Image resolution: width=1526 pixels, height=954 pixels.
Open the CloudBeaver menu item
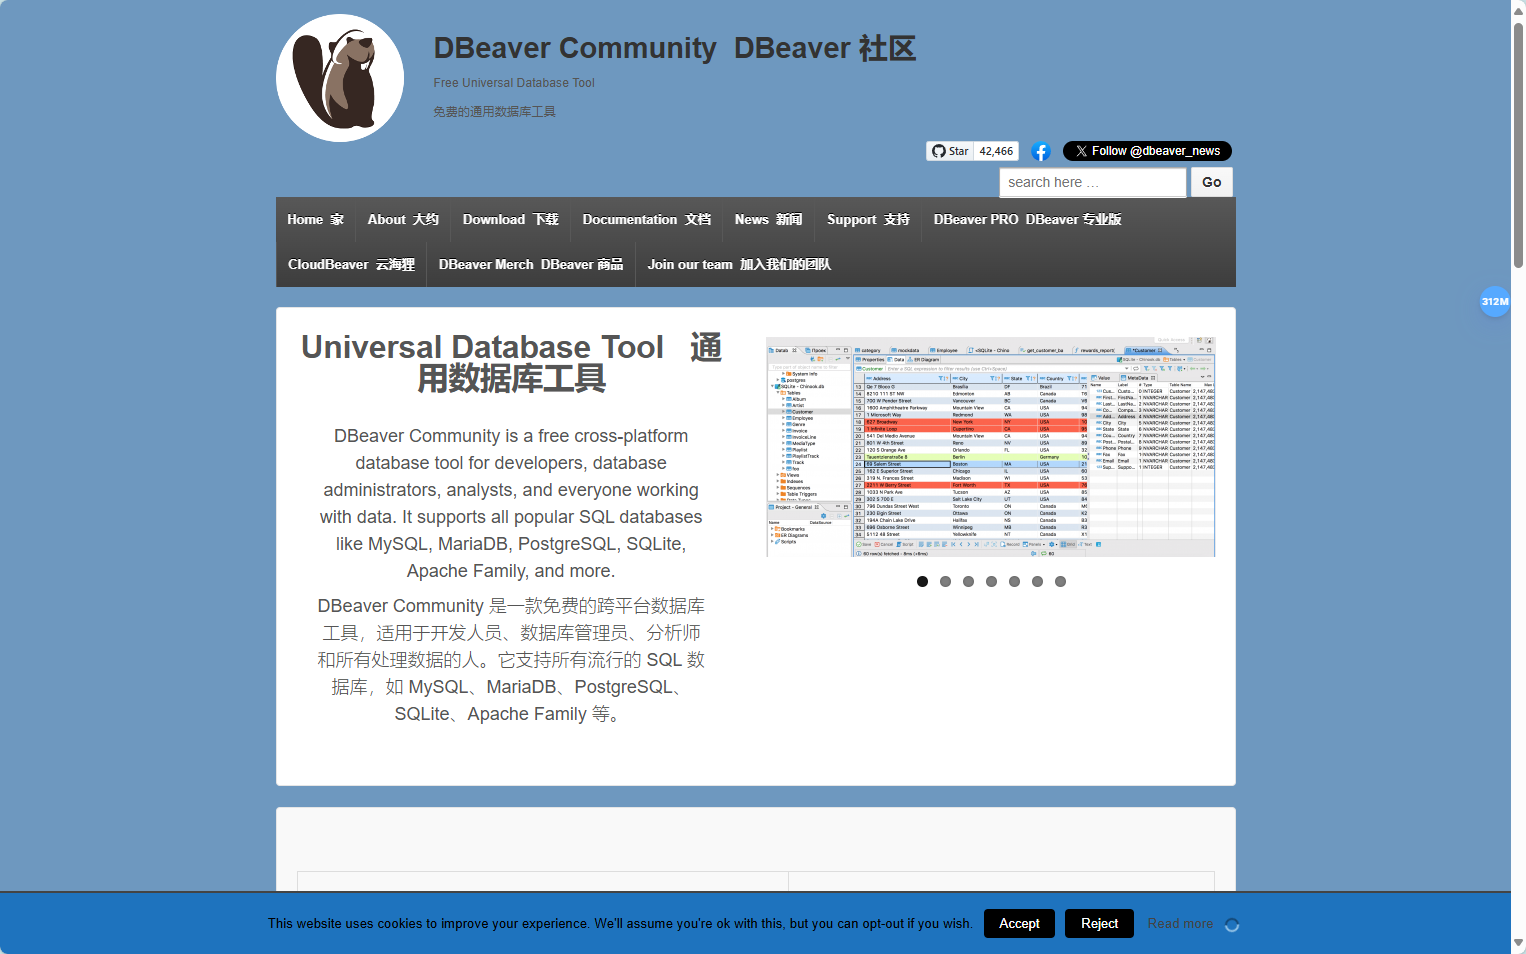(351, 265)
